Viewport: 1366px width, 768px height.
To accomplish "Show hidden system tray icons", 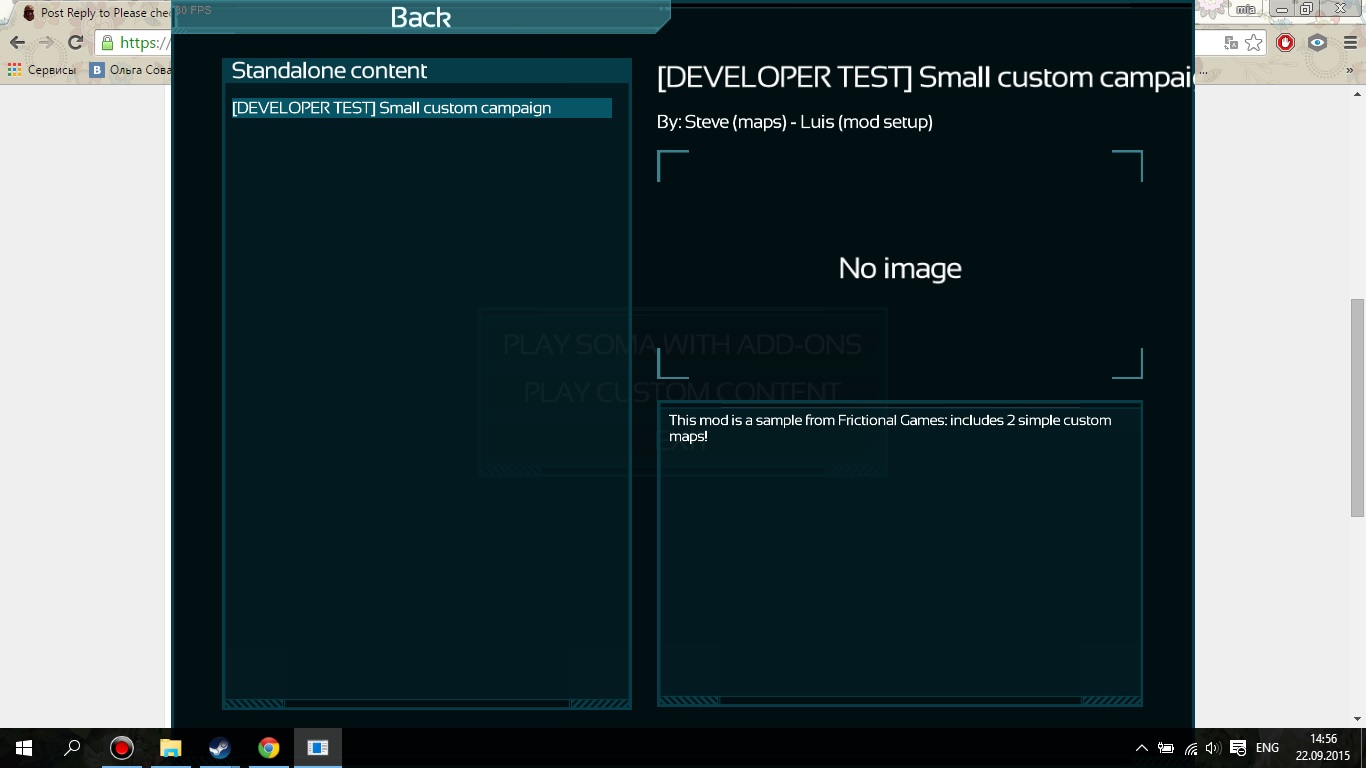I will click(1141, 748).
